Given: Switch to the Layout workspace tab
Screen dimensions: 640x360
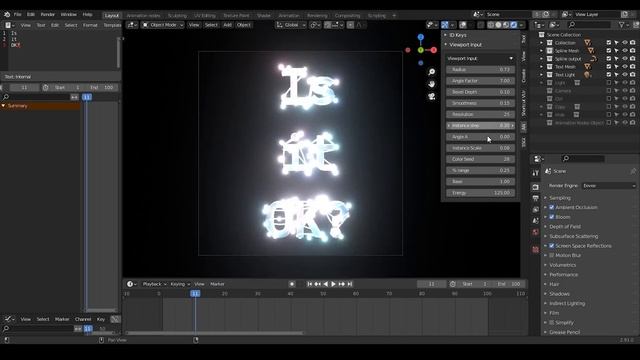Looking at the screenshot, I should (111, 16).
